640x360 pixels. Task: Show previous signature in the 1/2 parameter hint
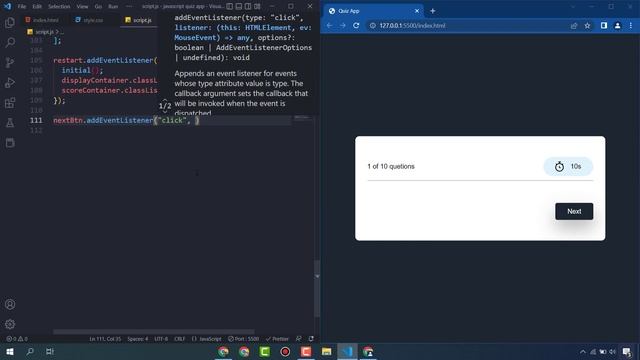pos(165,100)
